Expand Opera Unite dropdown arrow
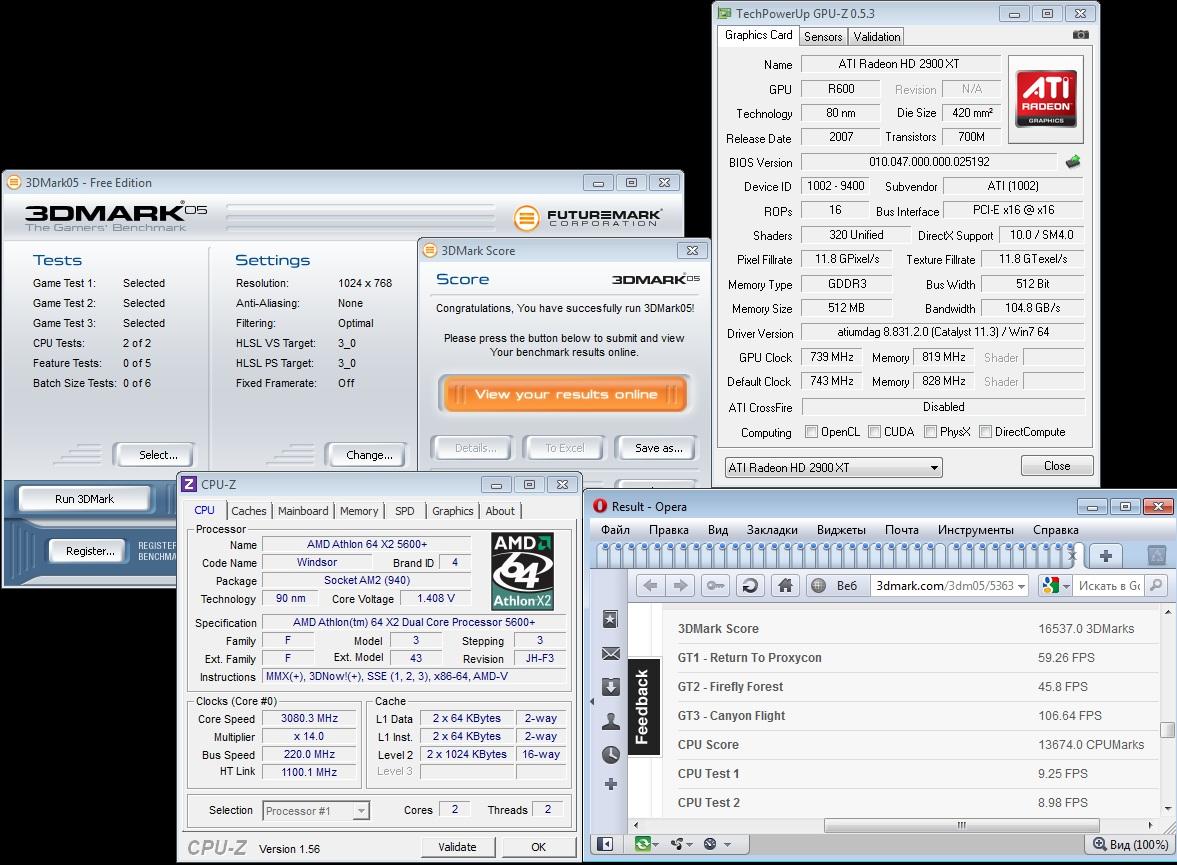The height and width of the screenshot is (865, 1177). click(689, 845)
